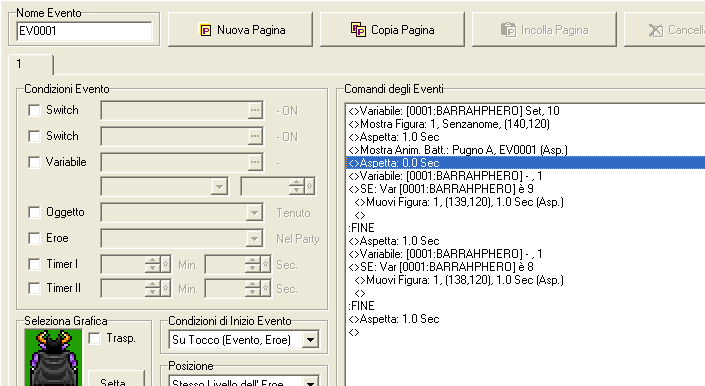705x386 pixels.
Task: Select the Variabile BARRAHPHERO Set, 10 command
Action: click(x=525, y=111)
